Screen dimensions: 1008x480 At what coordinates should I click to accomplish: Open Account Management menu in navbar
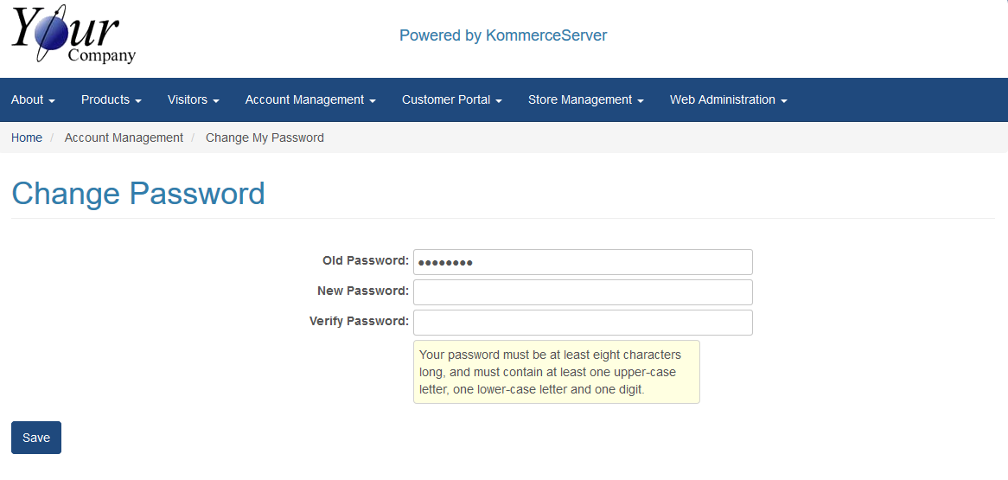point(310,100)
